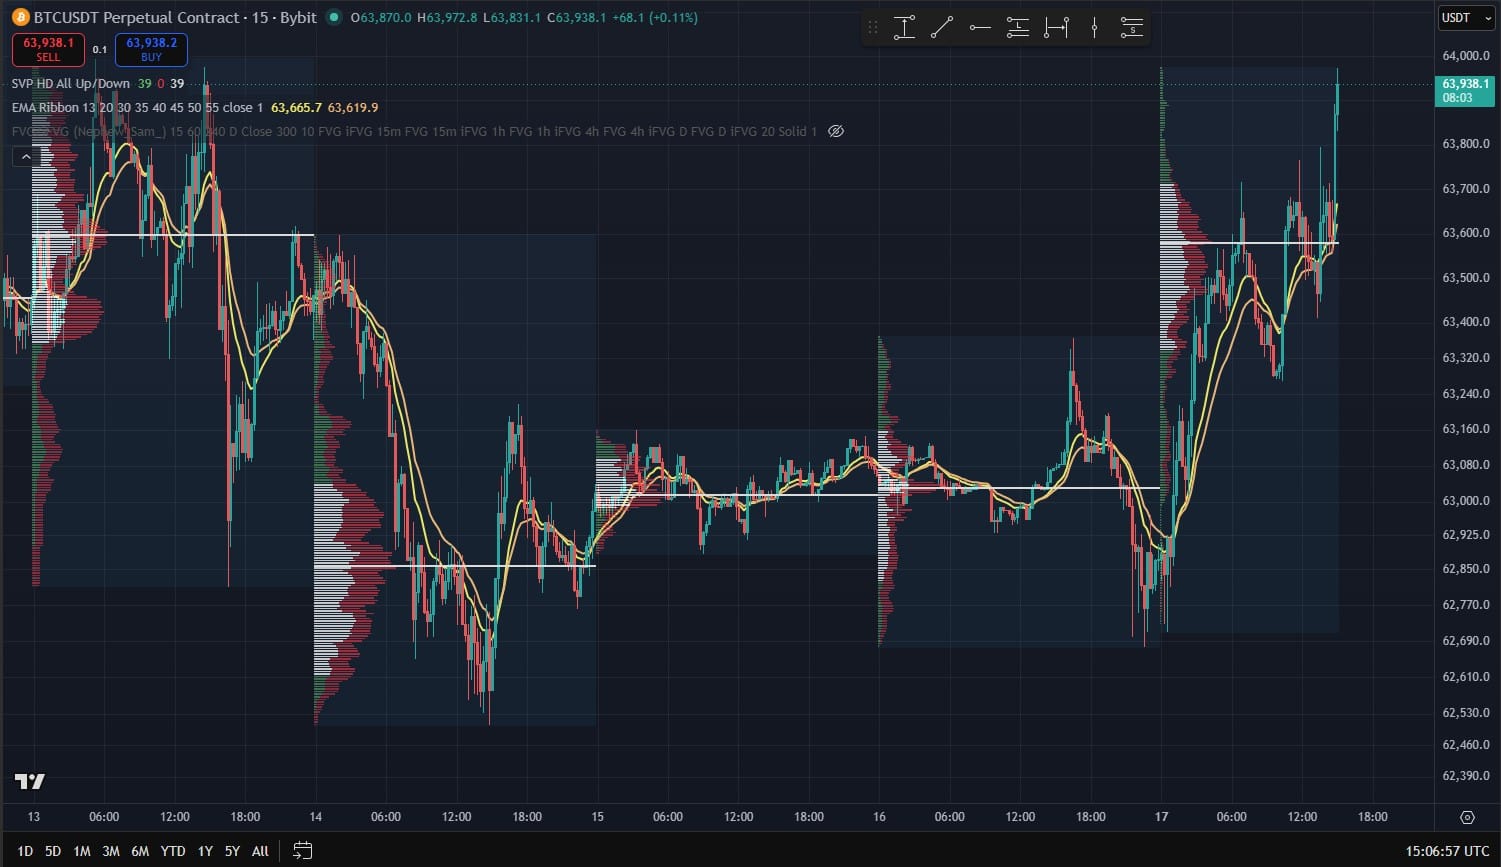
Task: Click the TradingView logo on chart
Action: coord(29,782)
